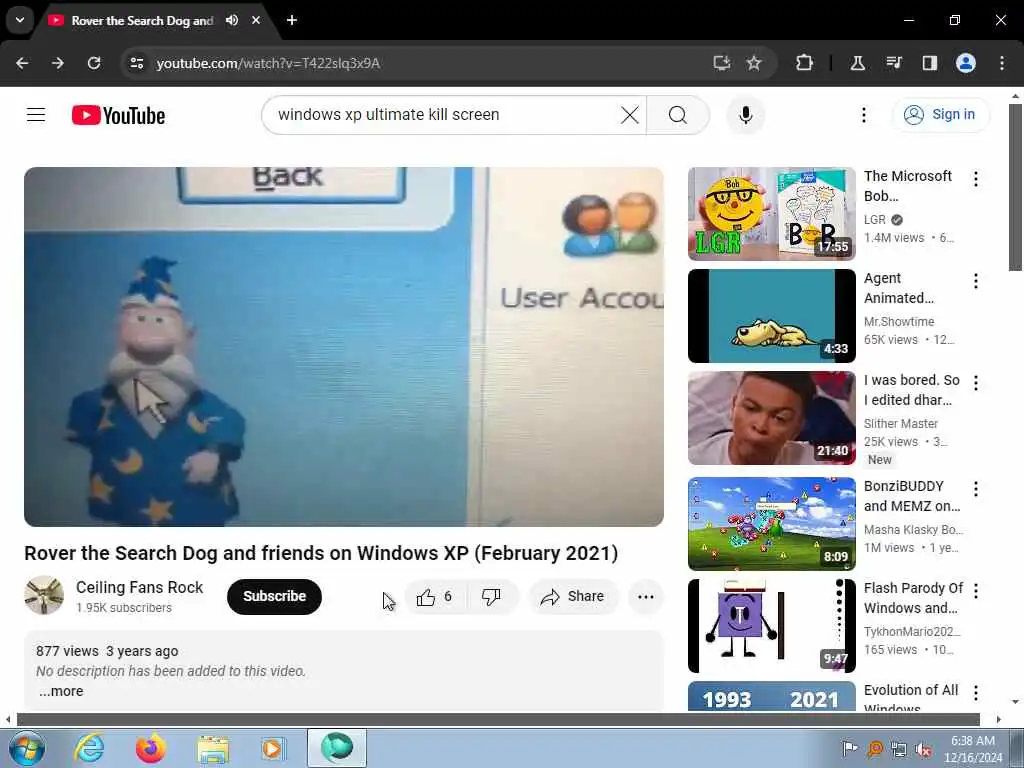The image size is (1024, 768).
Task: Open options for 'I was bored' video
Action: tap(976, 383)
